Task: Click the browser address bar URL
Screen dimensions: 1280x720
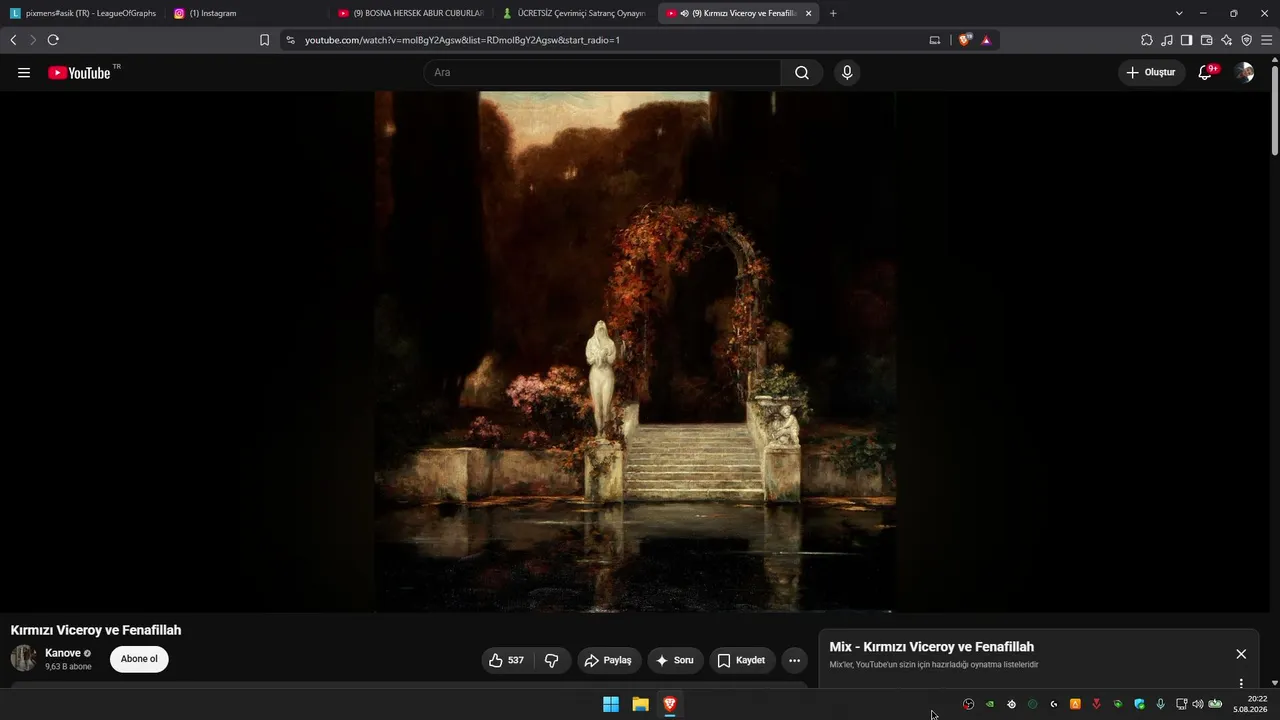Action: [462, 40]
